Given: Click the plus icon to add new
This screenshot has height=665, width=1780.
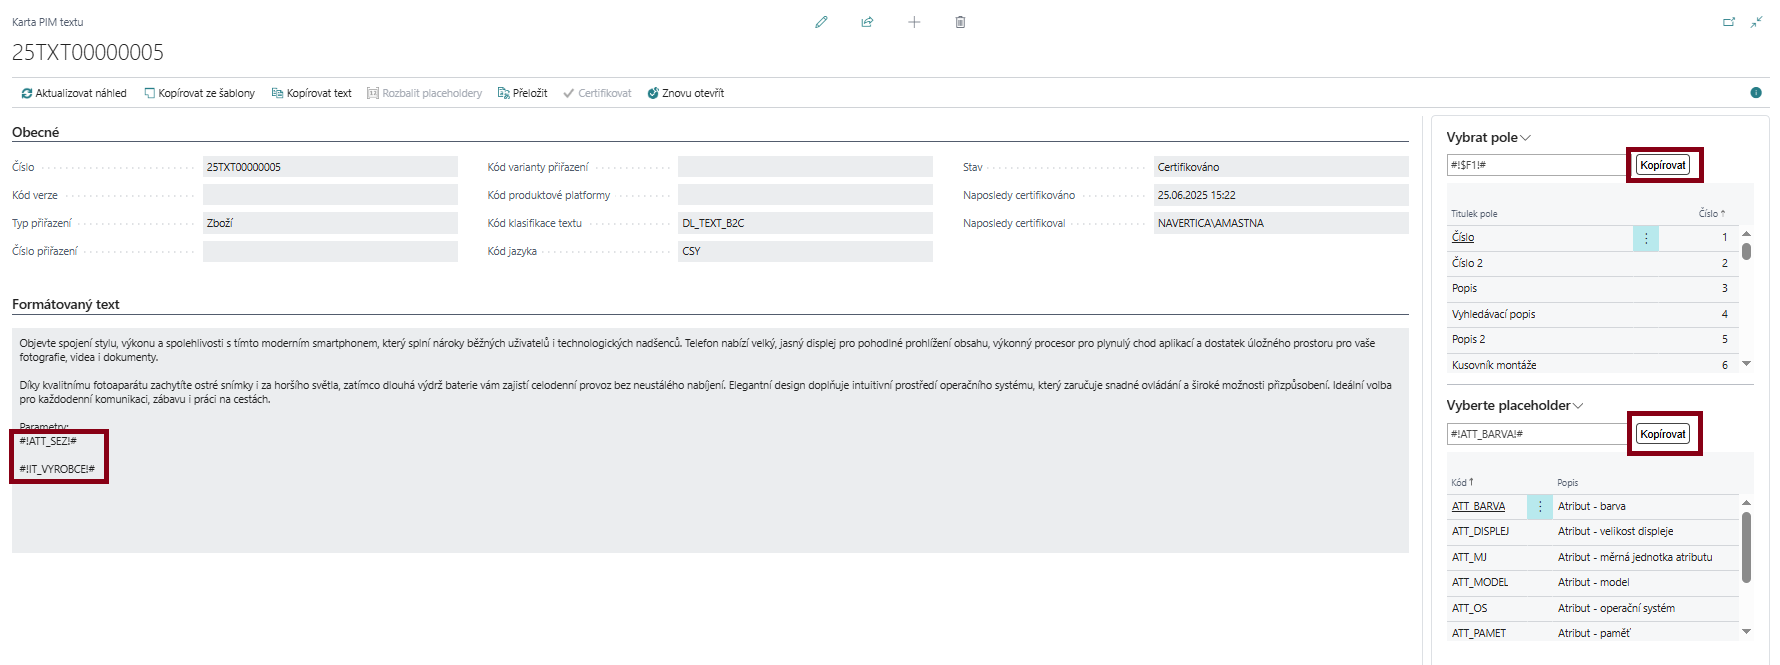Looking at the screenshot, I should (914, 22).
